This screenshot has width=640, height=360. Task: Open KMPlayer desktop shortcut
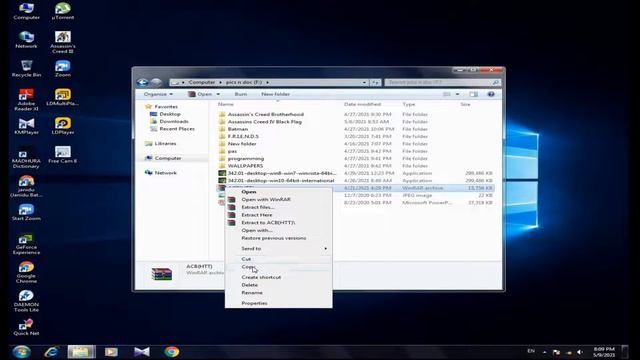(27, 126)
